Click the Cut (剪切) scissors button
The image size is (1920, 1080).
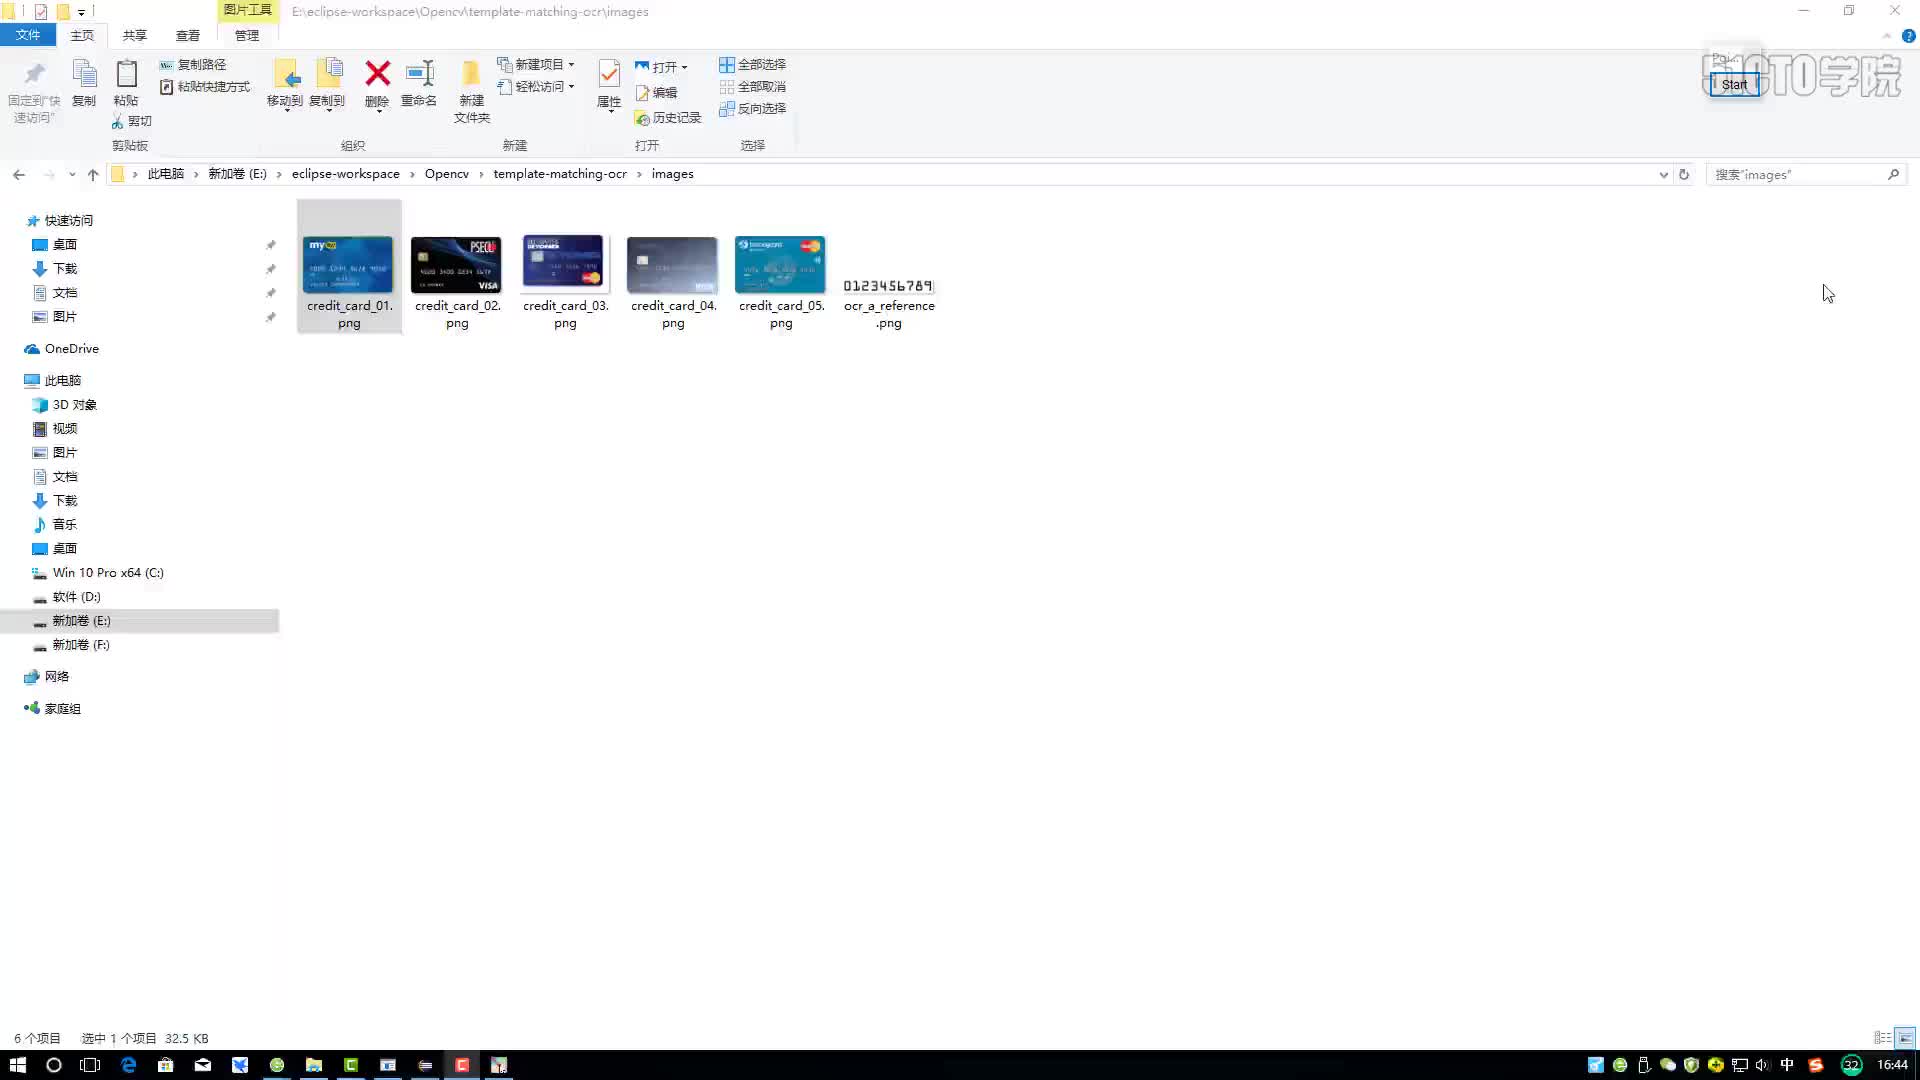pos(131,121)
